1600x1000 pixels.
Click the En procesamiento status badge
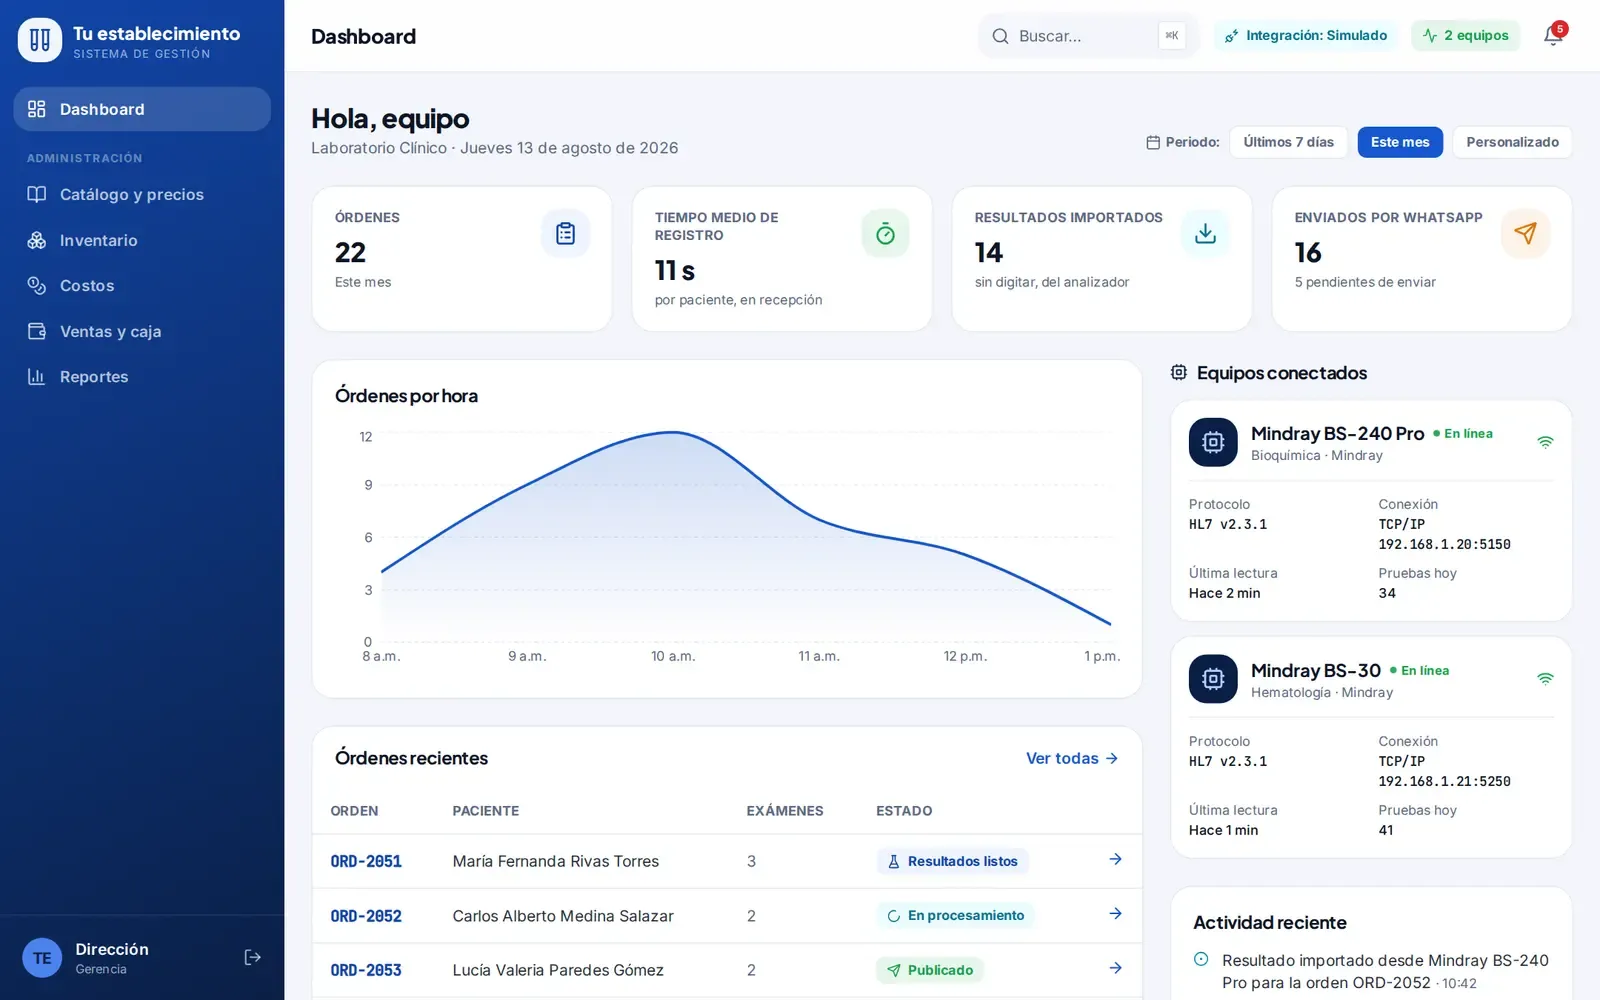pyautogui.click(x=956, y=915)
